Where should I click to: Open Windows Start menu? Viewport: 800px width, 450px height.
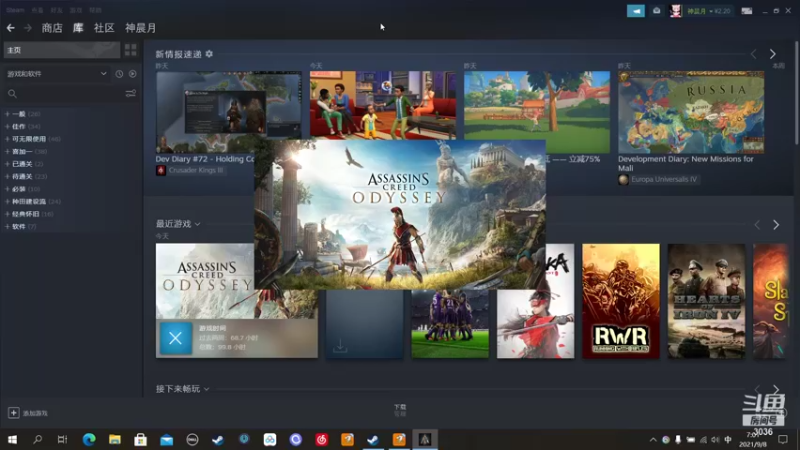pos(12,440)
